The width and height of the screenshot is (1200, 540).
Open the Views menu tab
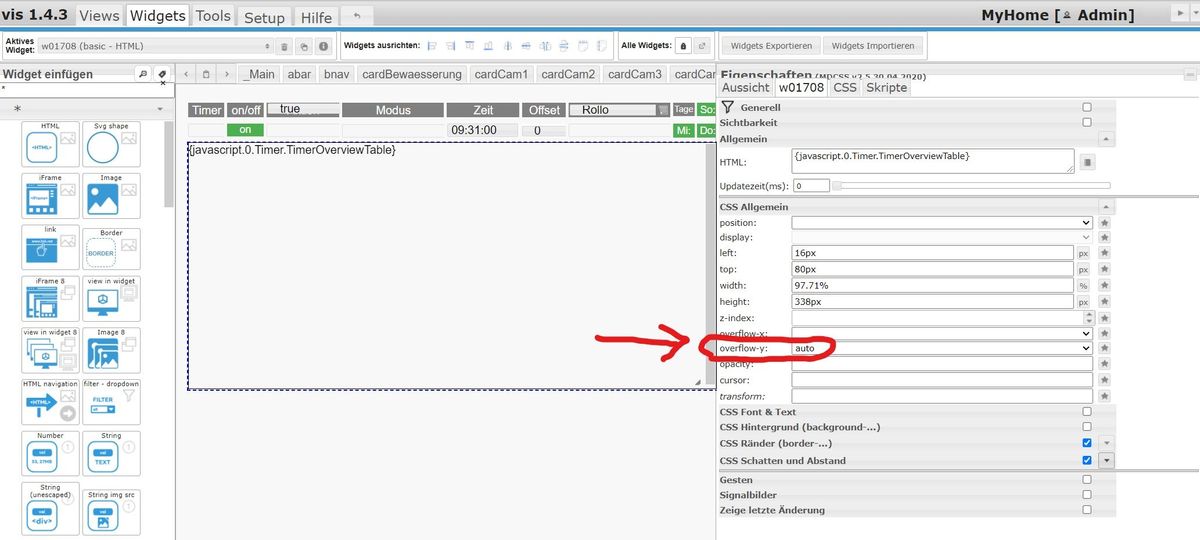coord(99,16)
